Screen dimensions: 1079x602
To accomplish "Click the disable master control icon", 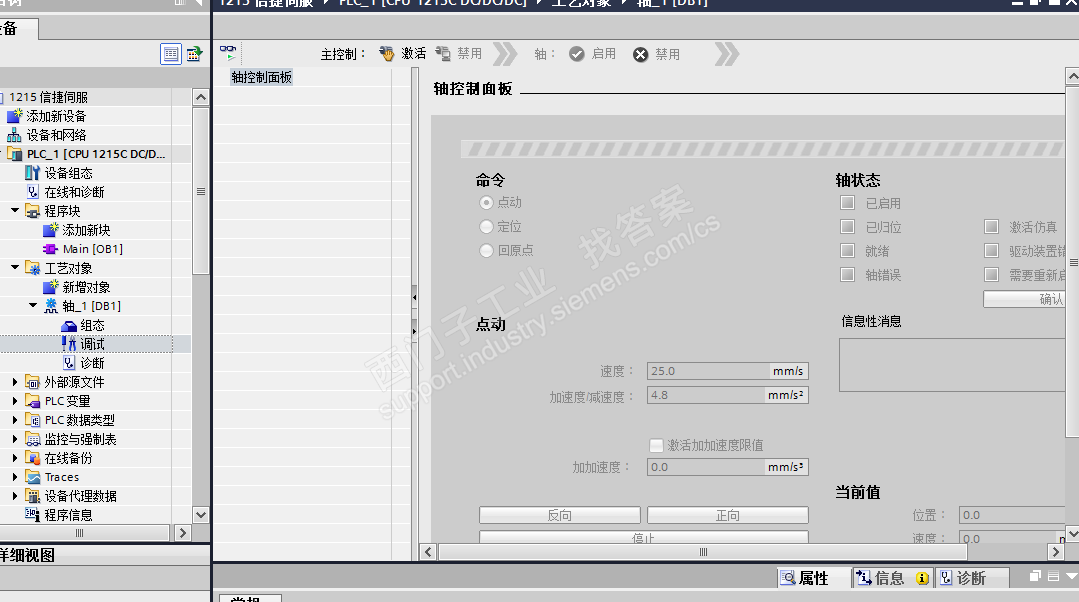I will pos(443,54).
